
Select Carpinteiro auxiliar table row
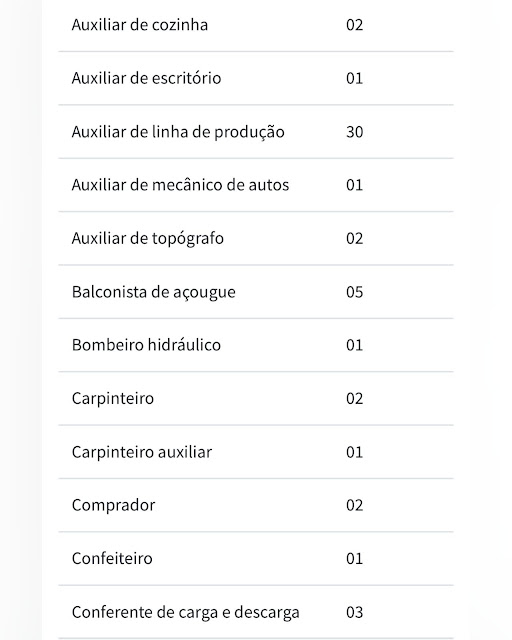click(x=256, y=452)
